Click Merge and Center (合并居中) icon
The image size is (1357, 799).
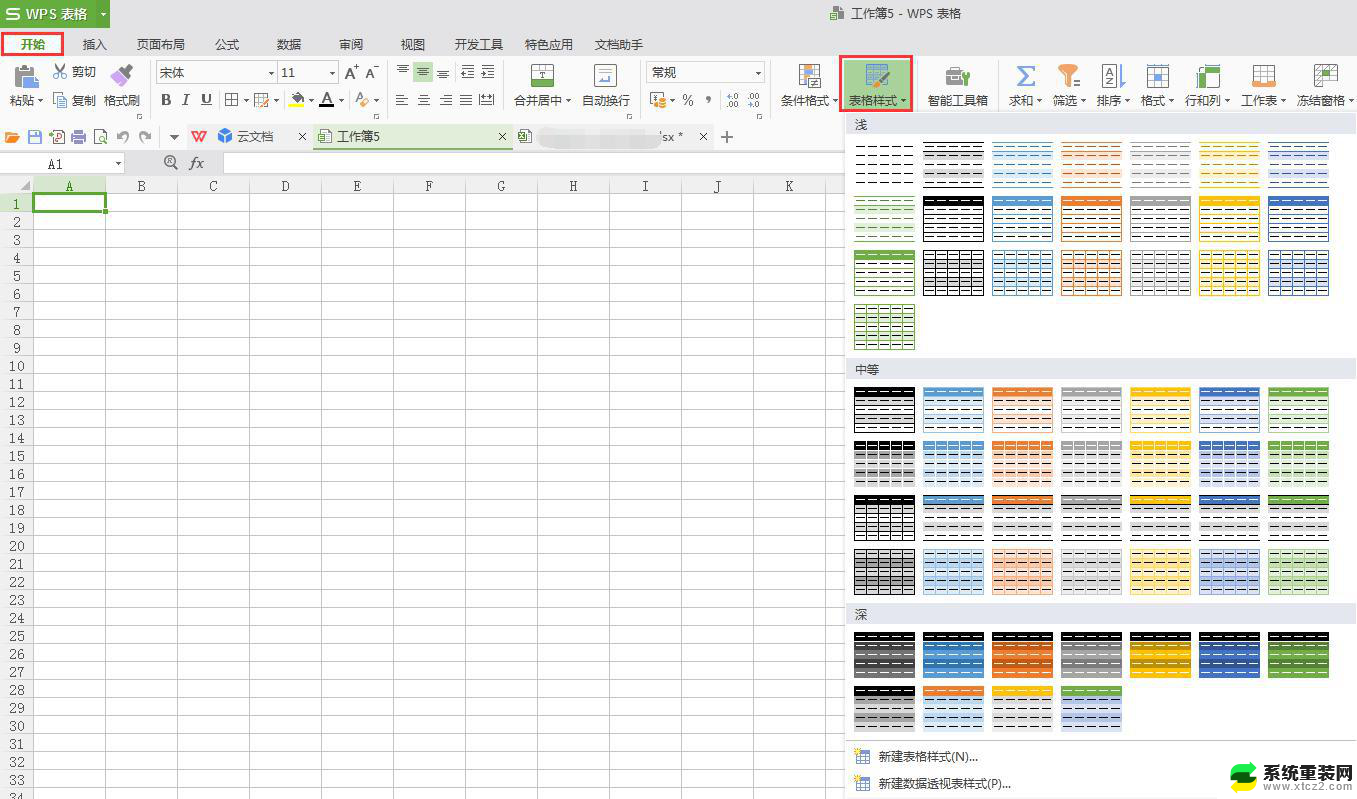pos(542,76)
